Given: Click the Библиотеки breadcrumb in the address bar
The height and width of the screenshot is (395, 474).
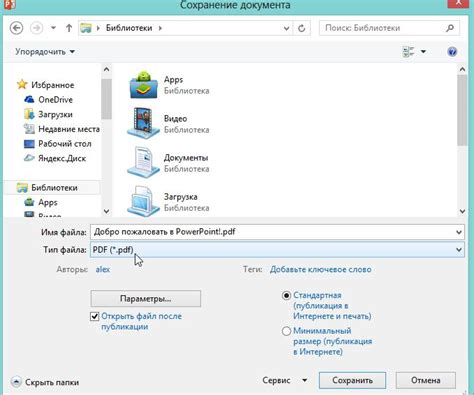Looking at the screenshot, I should pyautogui.click(x=129, y=28).
